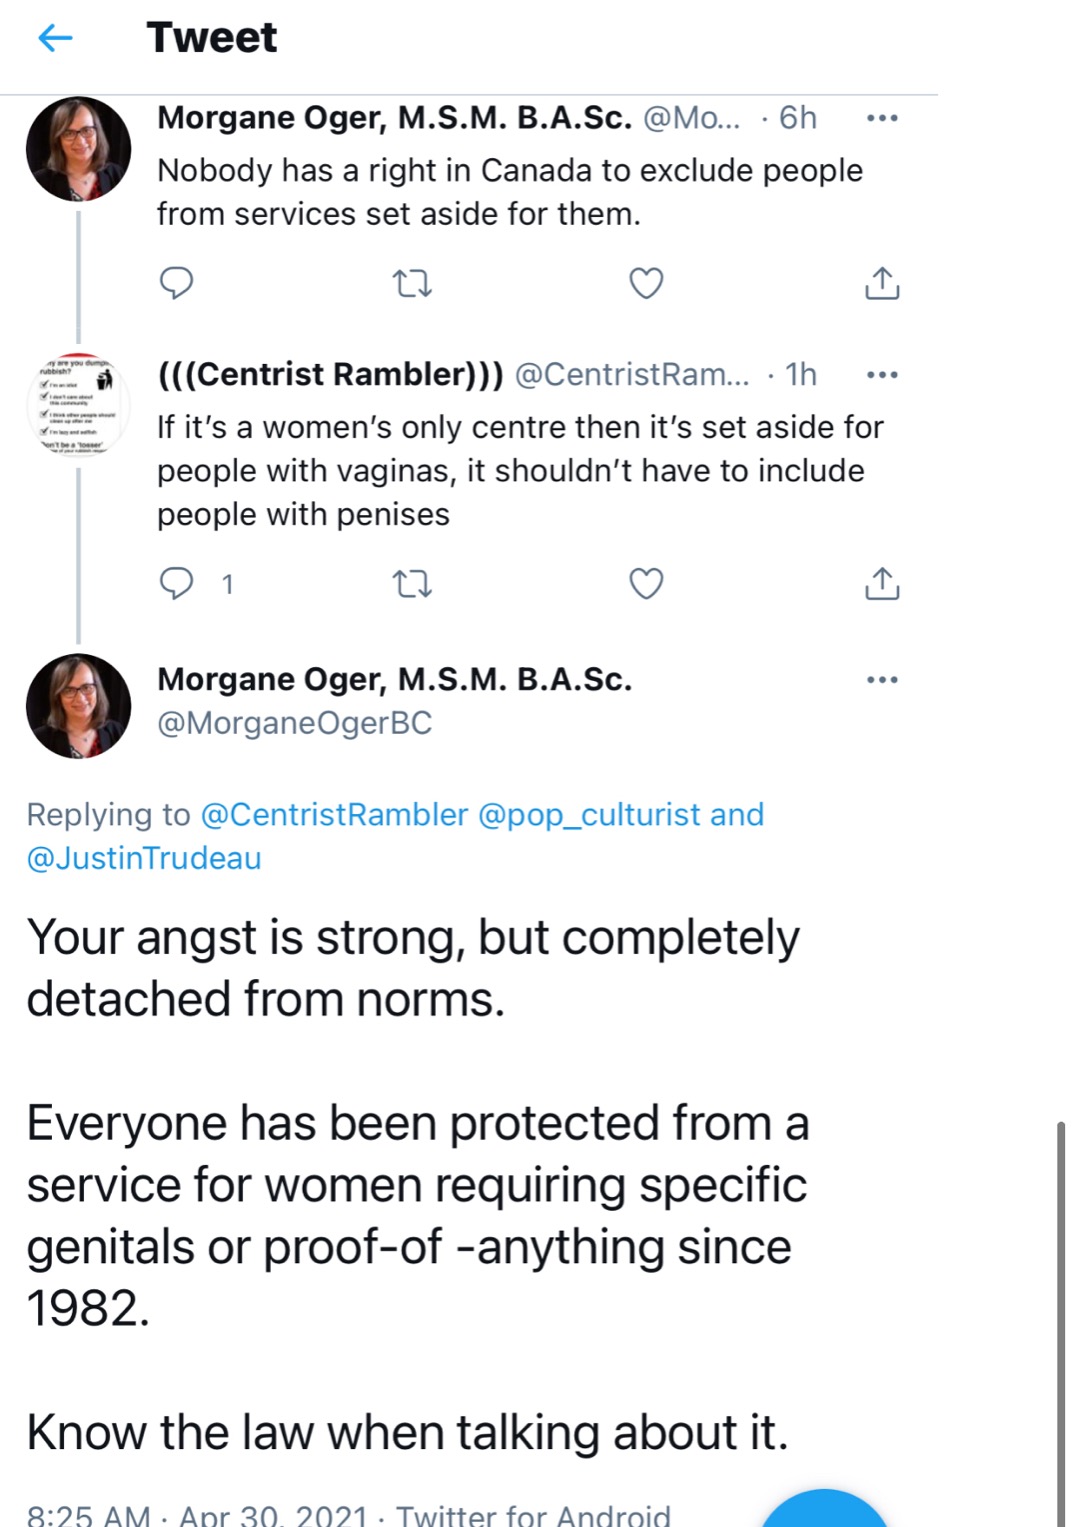
Task: Like Centrist Rambler's tweet
Action: click(646, 583)
